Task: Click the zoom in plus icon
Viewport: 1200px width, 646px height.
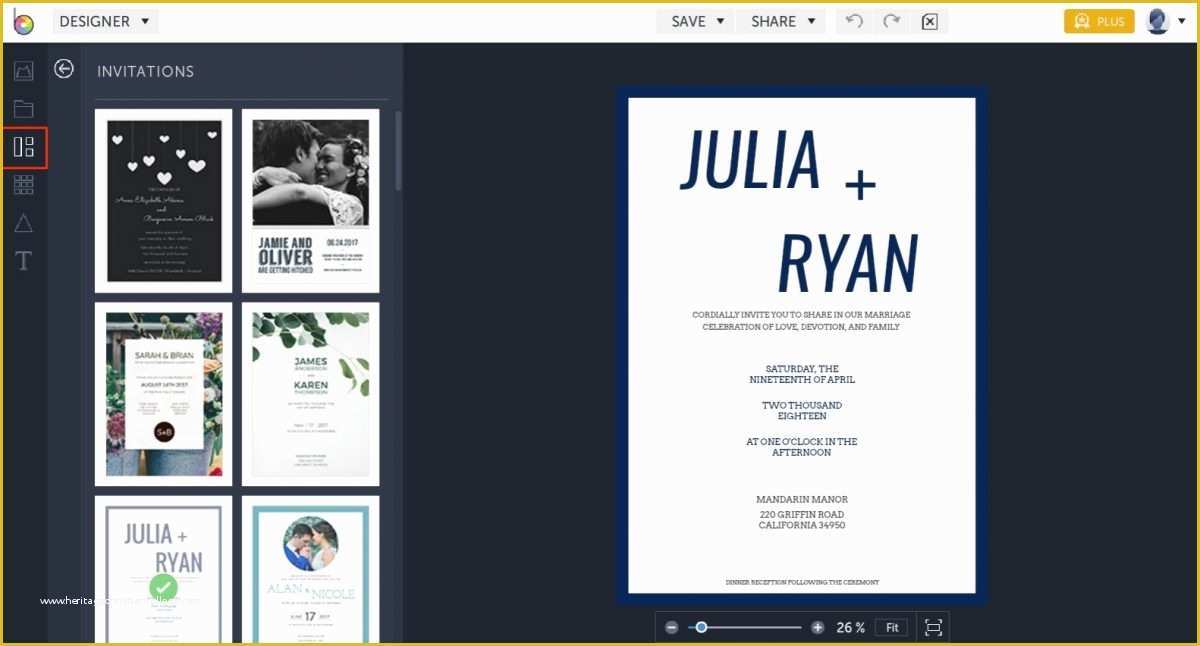Action: point(818,628)
